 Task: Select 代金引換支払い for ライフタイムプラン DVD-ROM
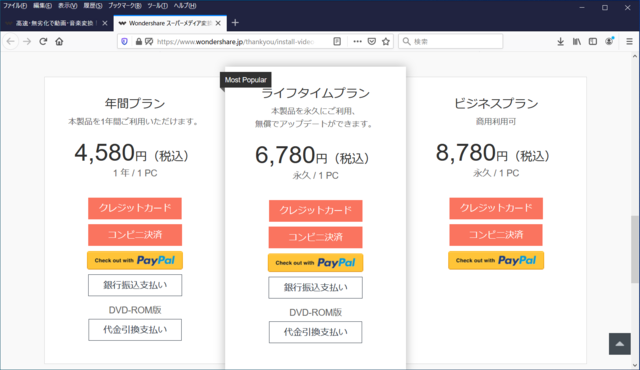(x=316, y=332)
